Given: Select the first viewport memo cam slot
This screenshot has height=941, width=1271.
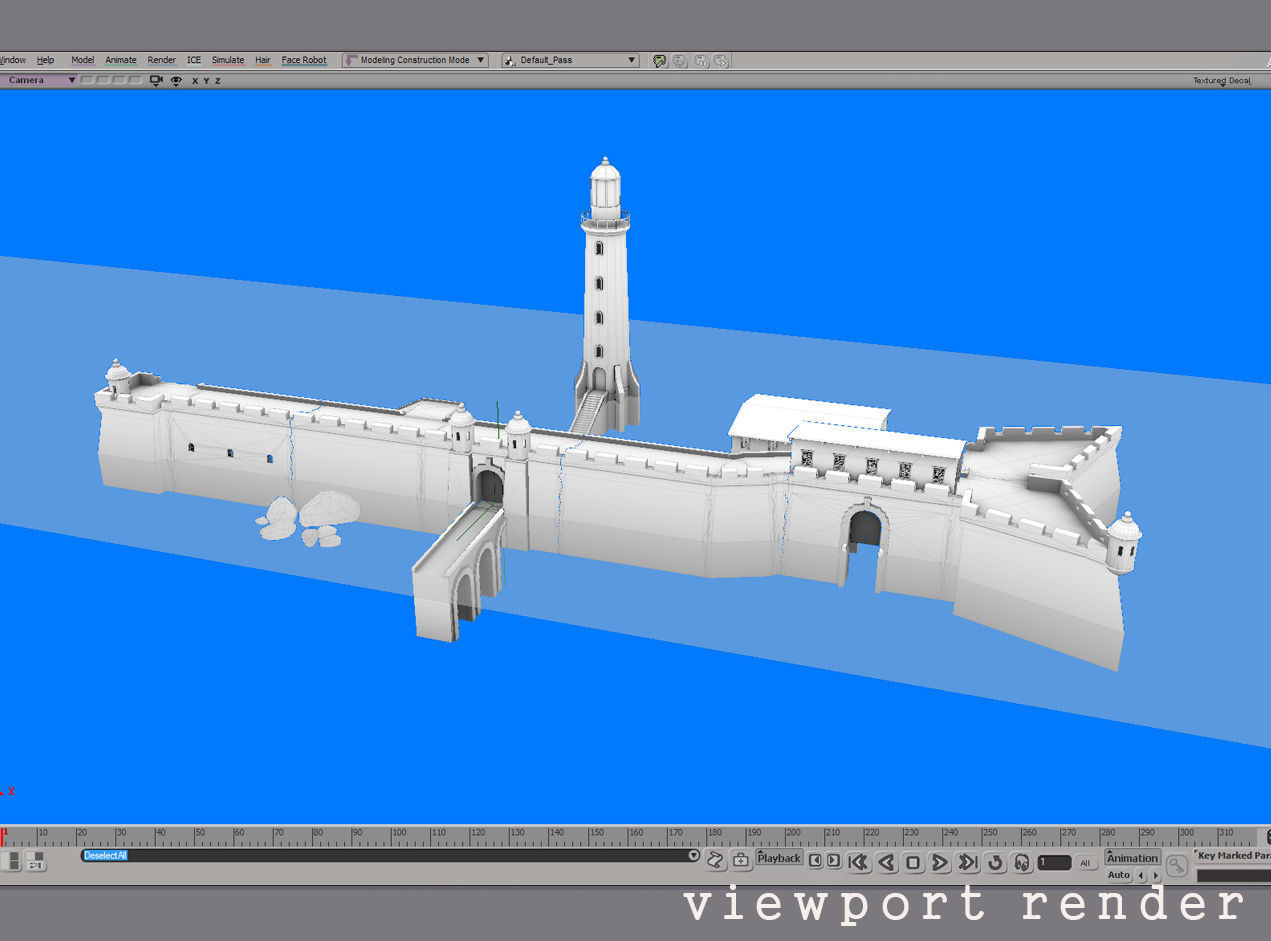Looking at the screenshot, I should [x=87, y=80].
